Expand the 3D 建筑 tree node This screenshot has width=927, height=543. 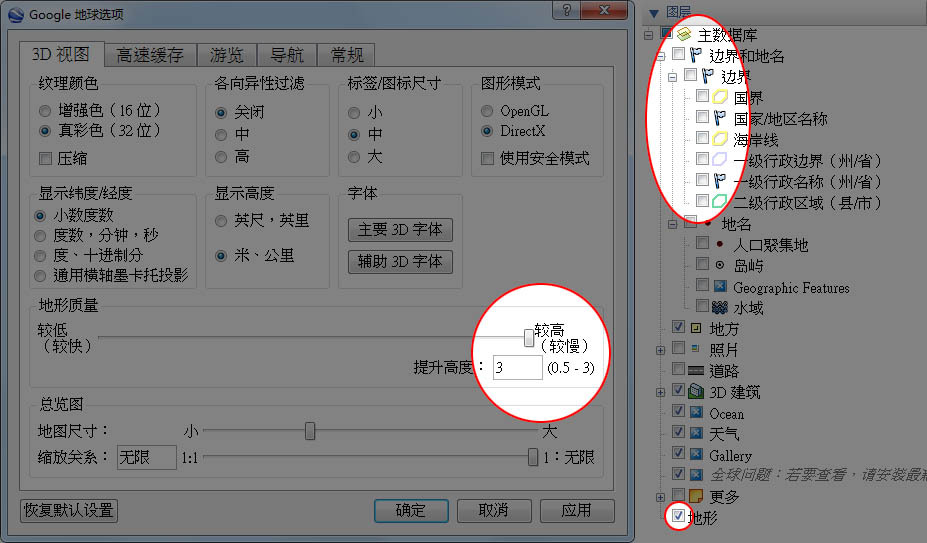[x=660, y=392]
